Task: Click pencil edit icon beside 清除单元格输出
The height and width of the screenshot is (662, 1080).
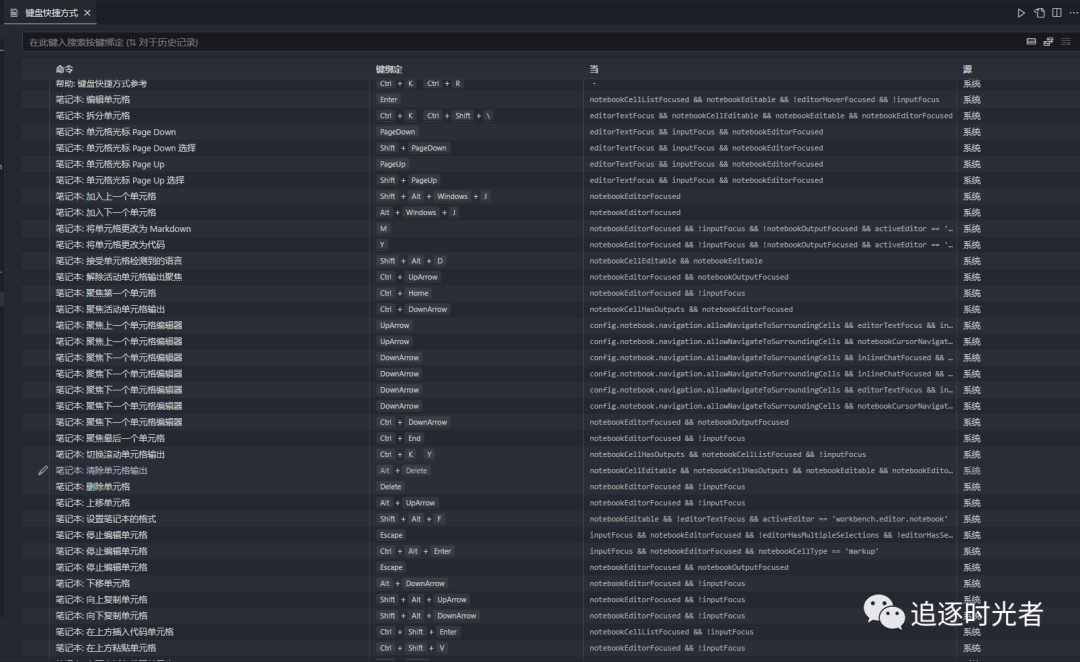Action: pos(43,470)
